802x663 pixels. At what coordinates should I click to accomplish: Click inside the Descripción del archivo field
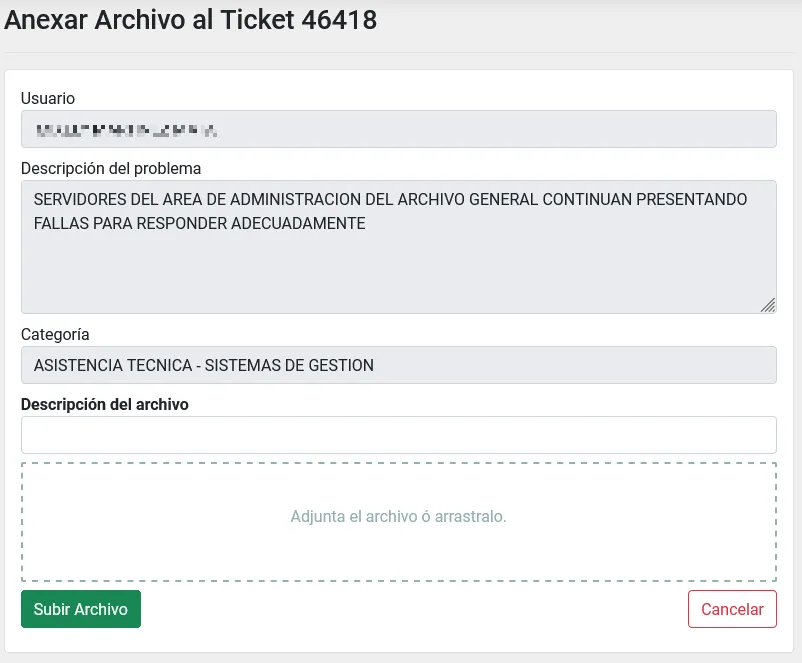point(399,434)
